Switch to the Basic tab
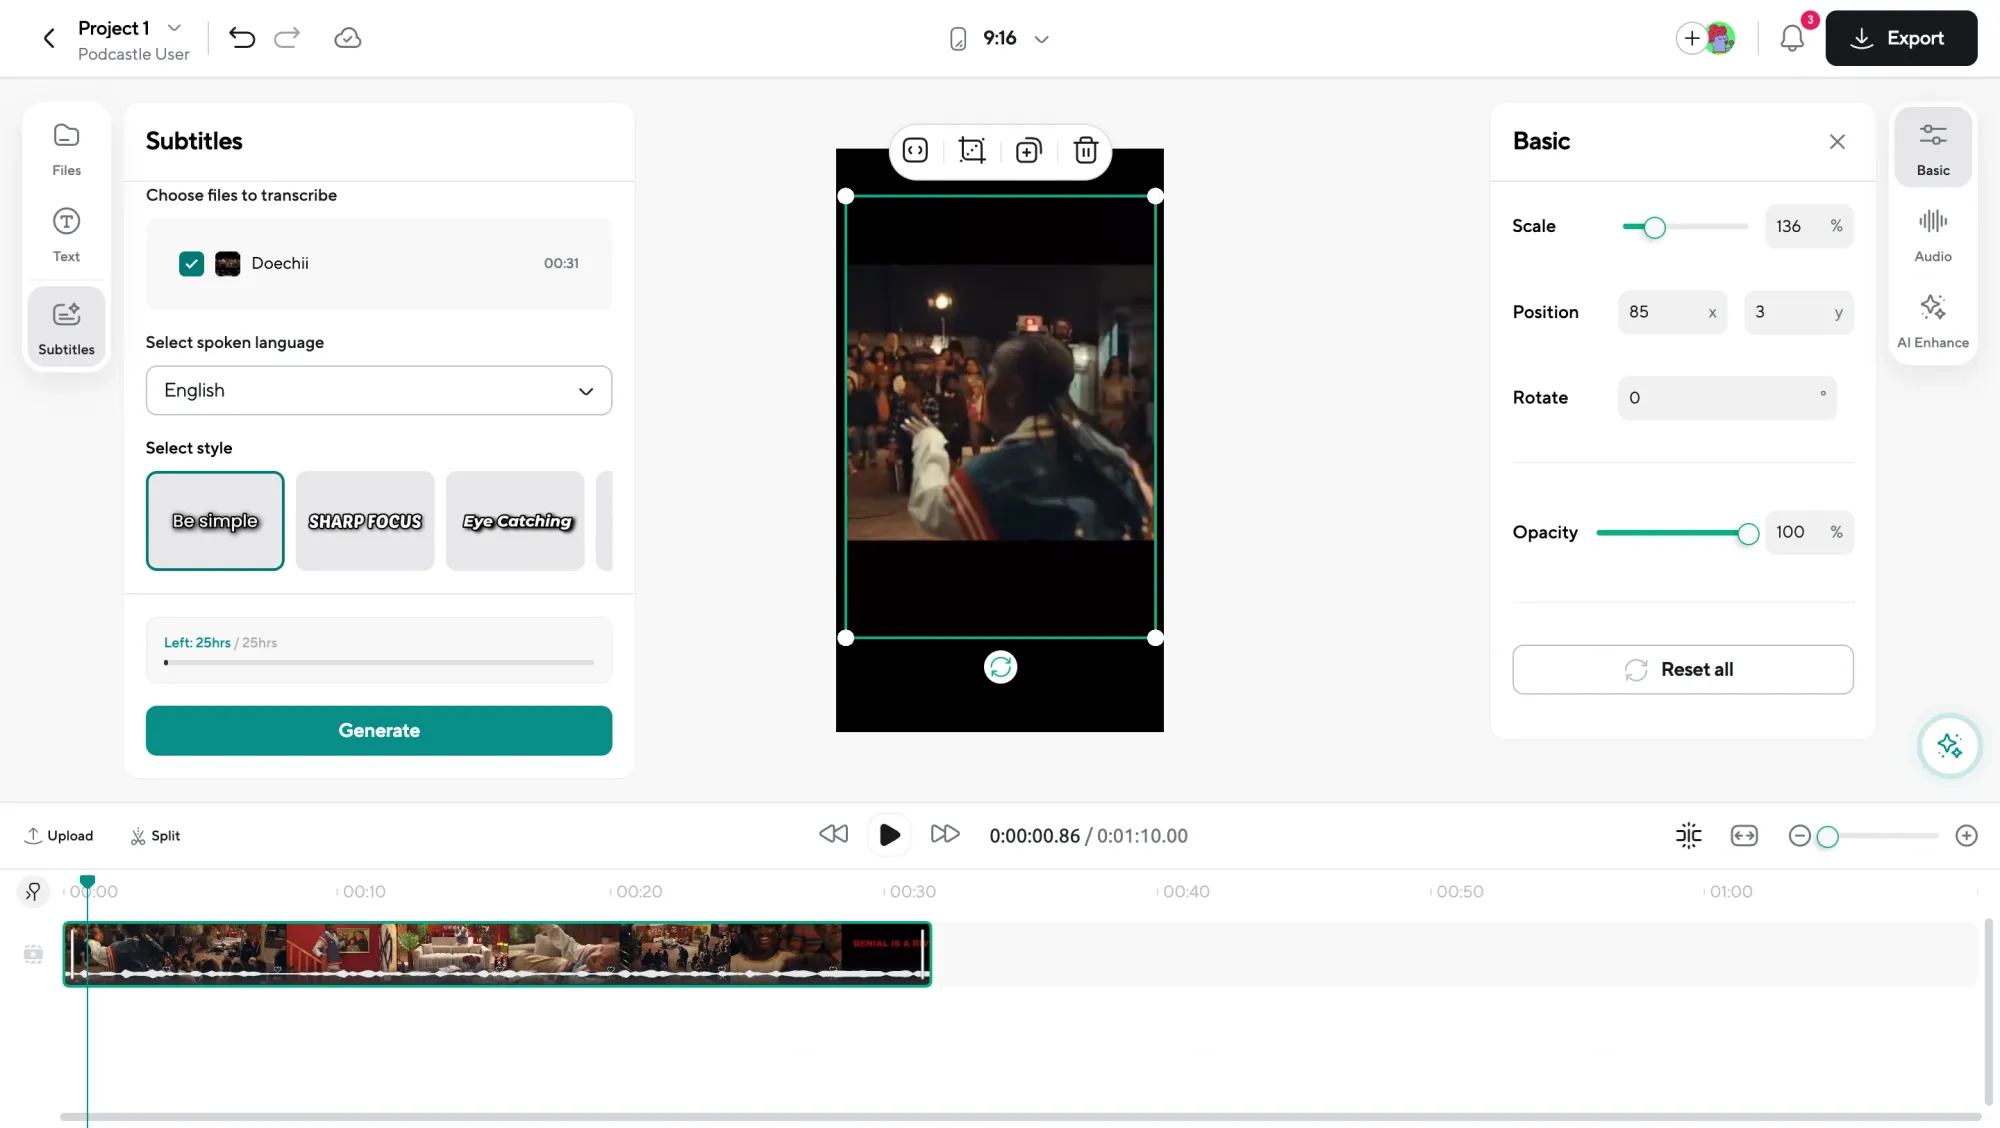 (x=1931, y=147)
